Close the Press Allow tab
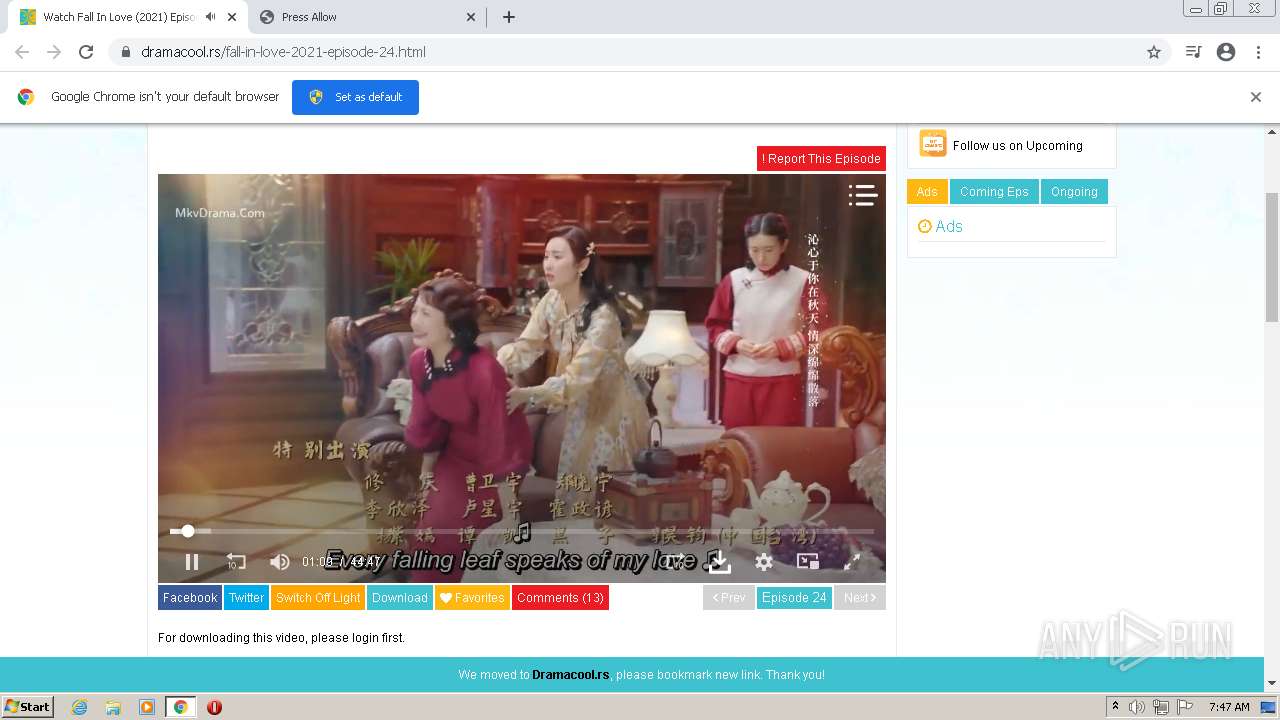The image size is (1280, 720). coord(471,17)
